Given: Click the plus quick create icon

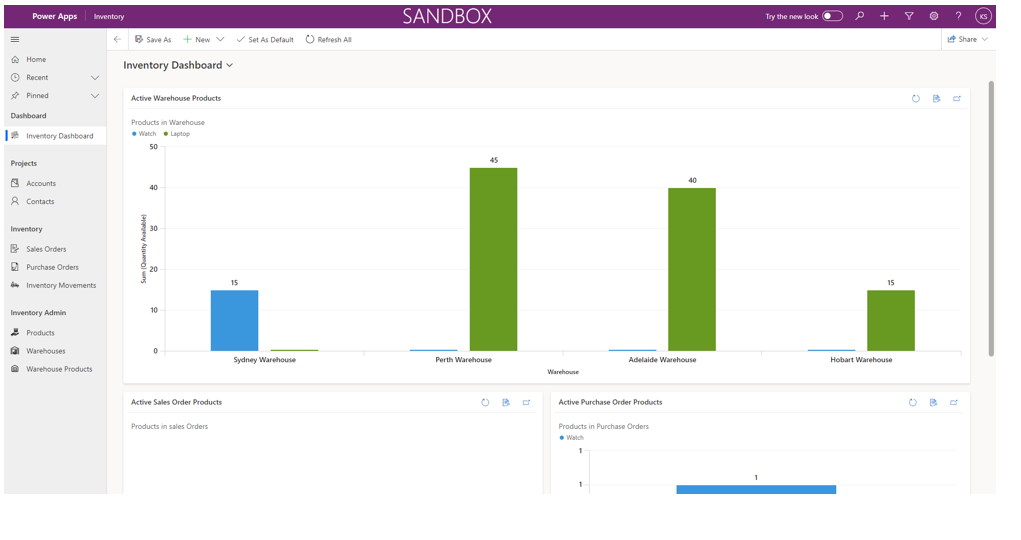Looking at the screenshot, I should pyautogui.click(x=884, y=16).
